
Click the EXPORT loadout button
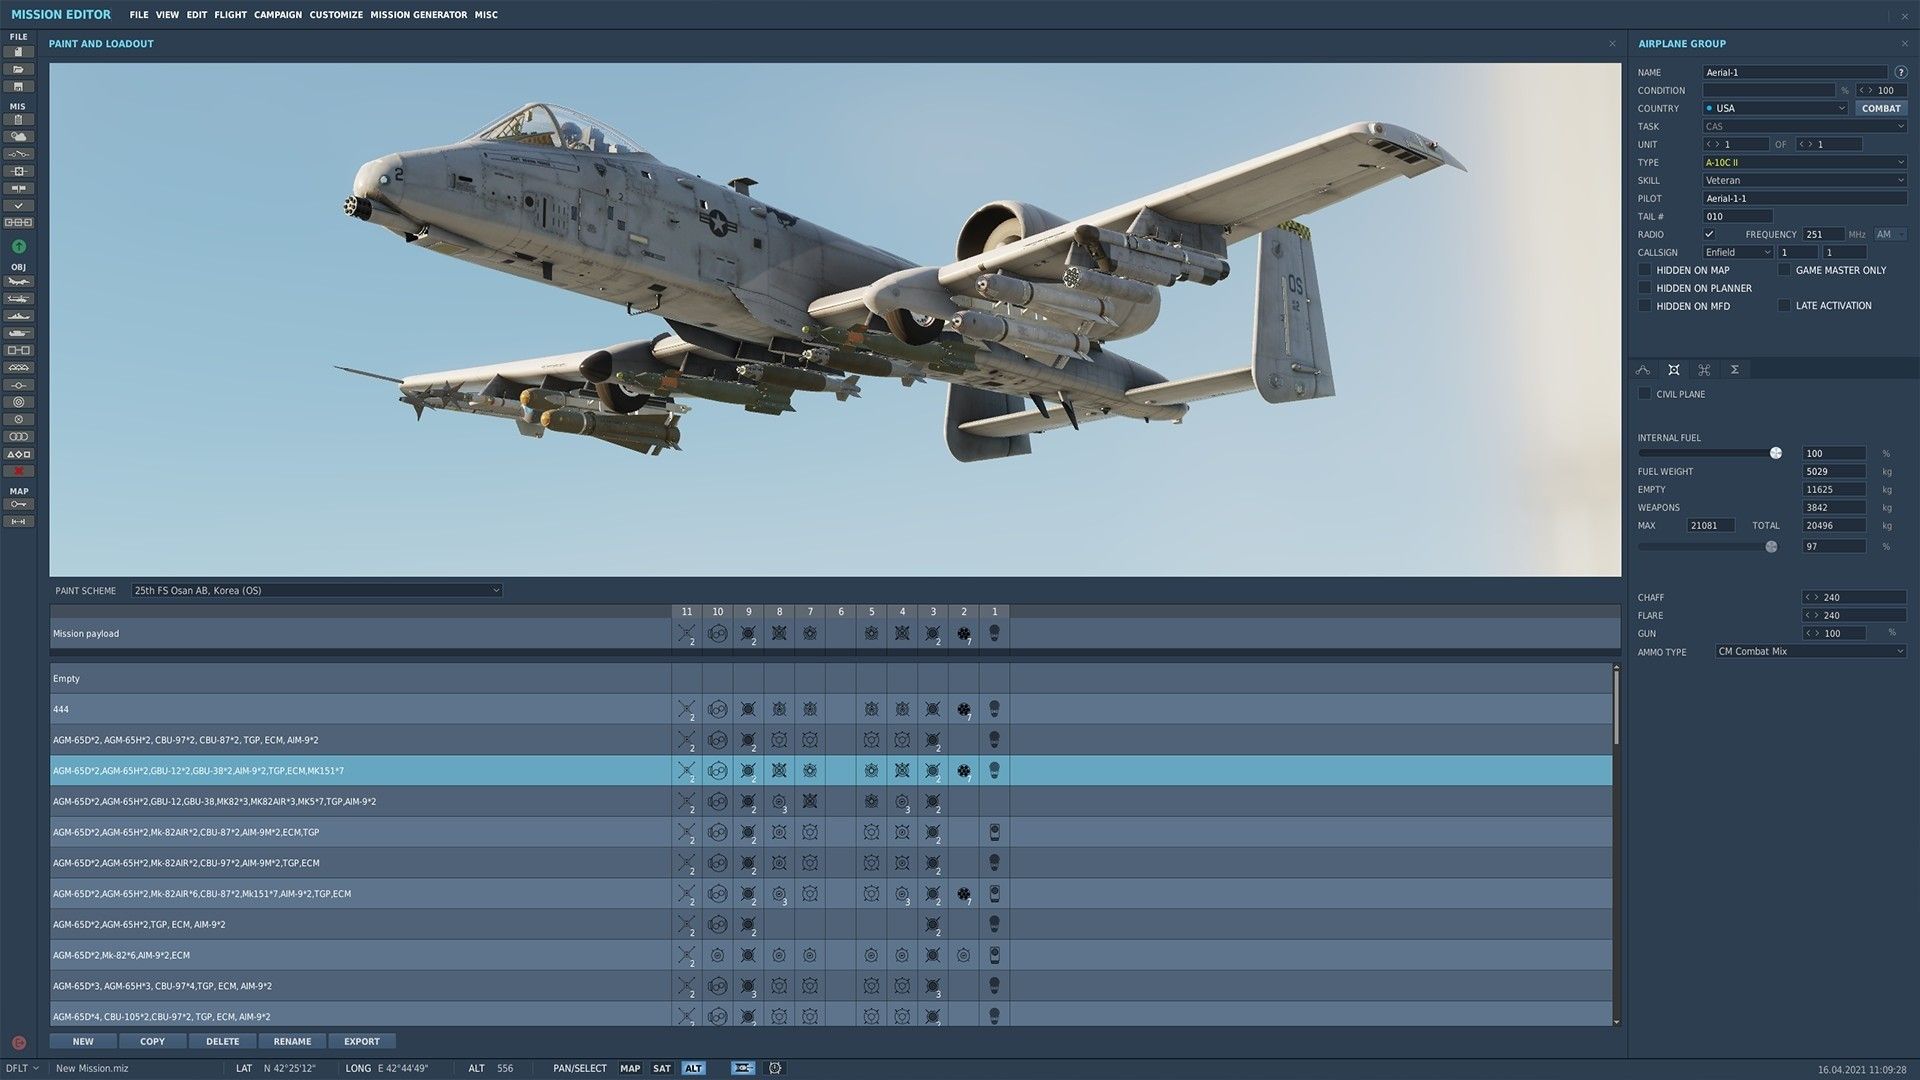(x=361, y=1041)
